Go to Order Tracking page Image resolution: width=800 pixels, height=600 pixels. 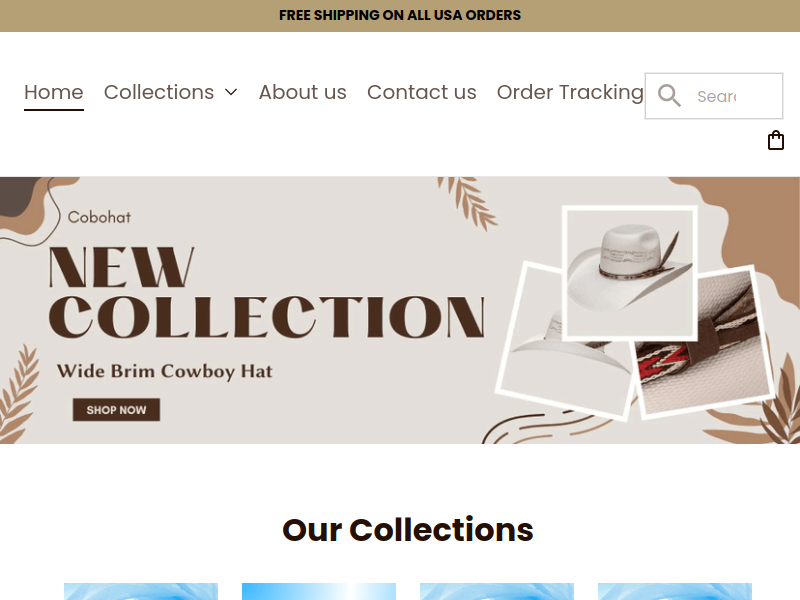[x=570, y=92]
